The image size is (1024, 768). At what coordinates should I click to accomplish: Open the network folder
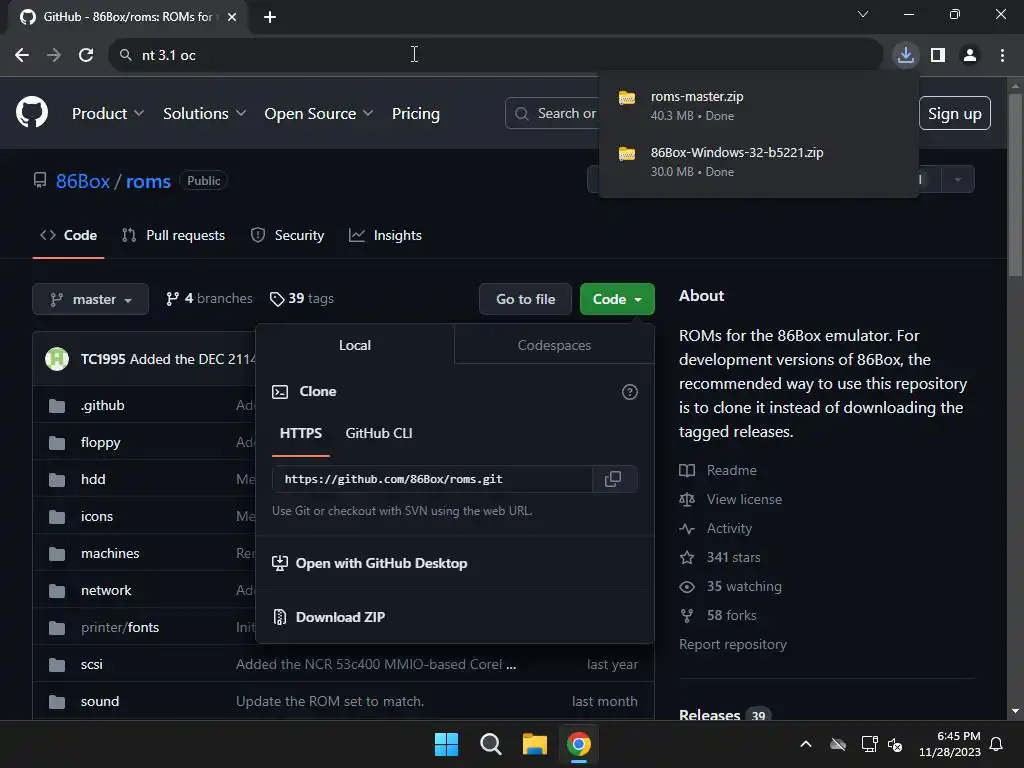(106, 590)
